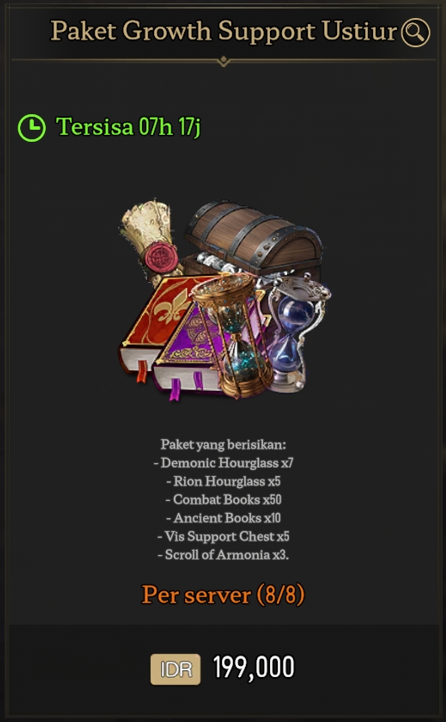Click the Paket Growth Support Ustiur title

[x=224, y=31]
